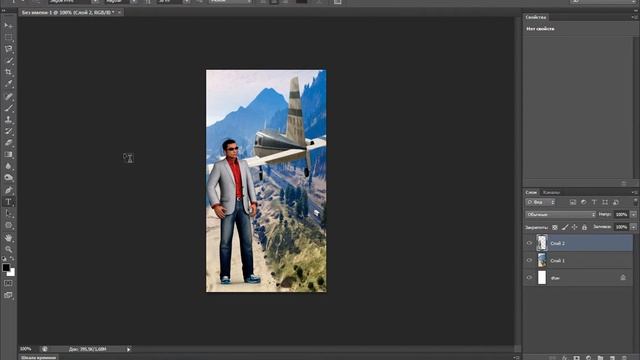The height and width of the screenshot is (360, 640).
Task: Select the Lasso tool
Action: coord(8,49)
